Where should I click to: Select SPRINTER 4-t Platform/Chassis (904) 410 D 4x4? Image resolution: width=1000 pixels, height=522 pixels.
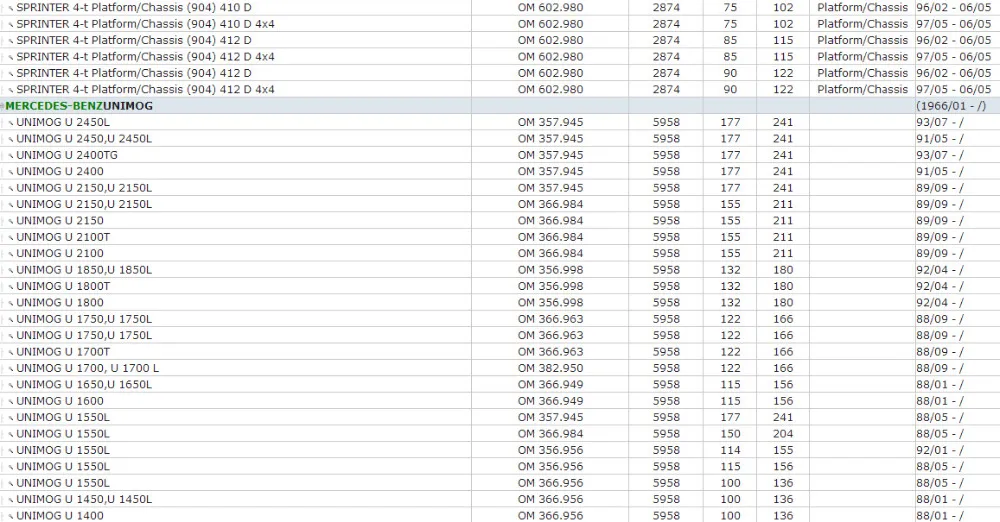pos(145,24)
